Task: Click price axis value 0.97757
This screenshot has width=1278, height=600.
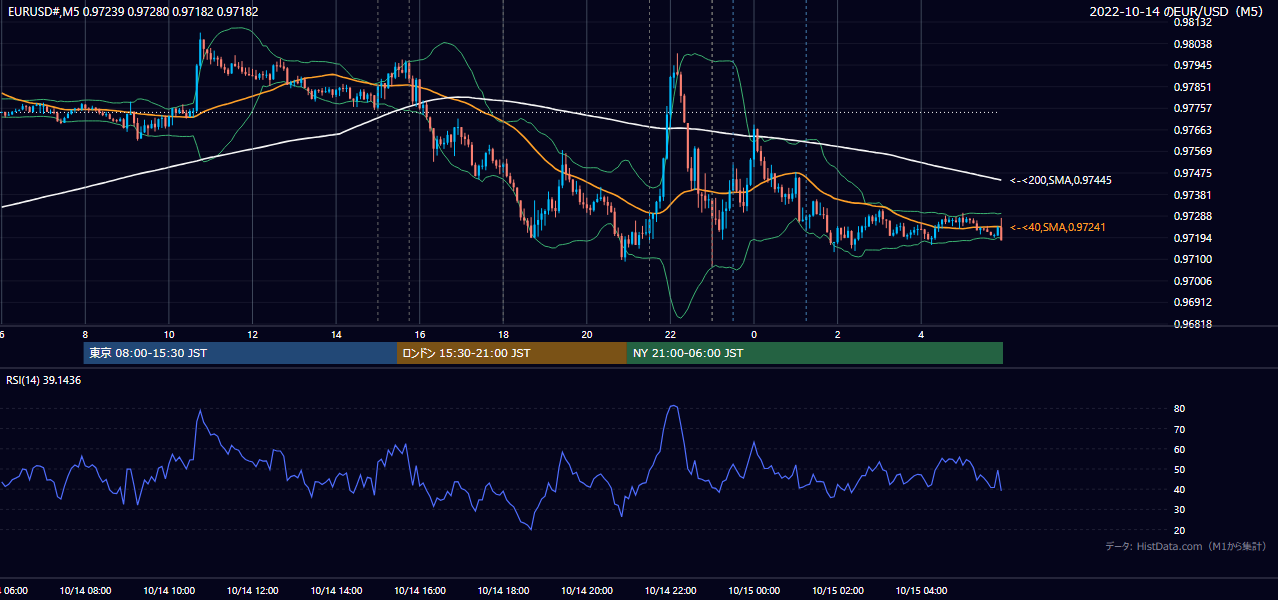Action: (x=1192, y=108)
